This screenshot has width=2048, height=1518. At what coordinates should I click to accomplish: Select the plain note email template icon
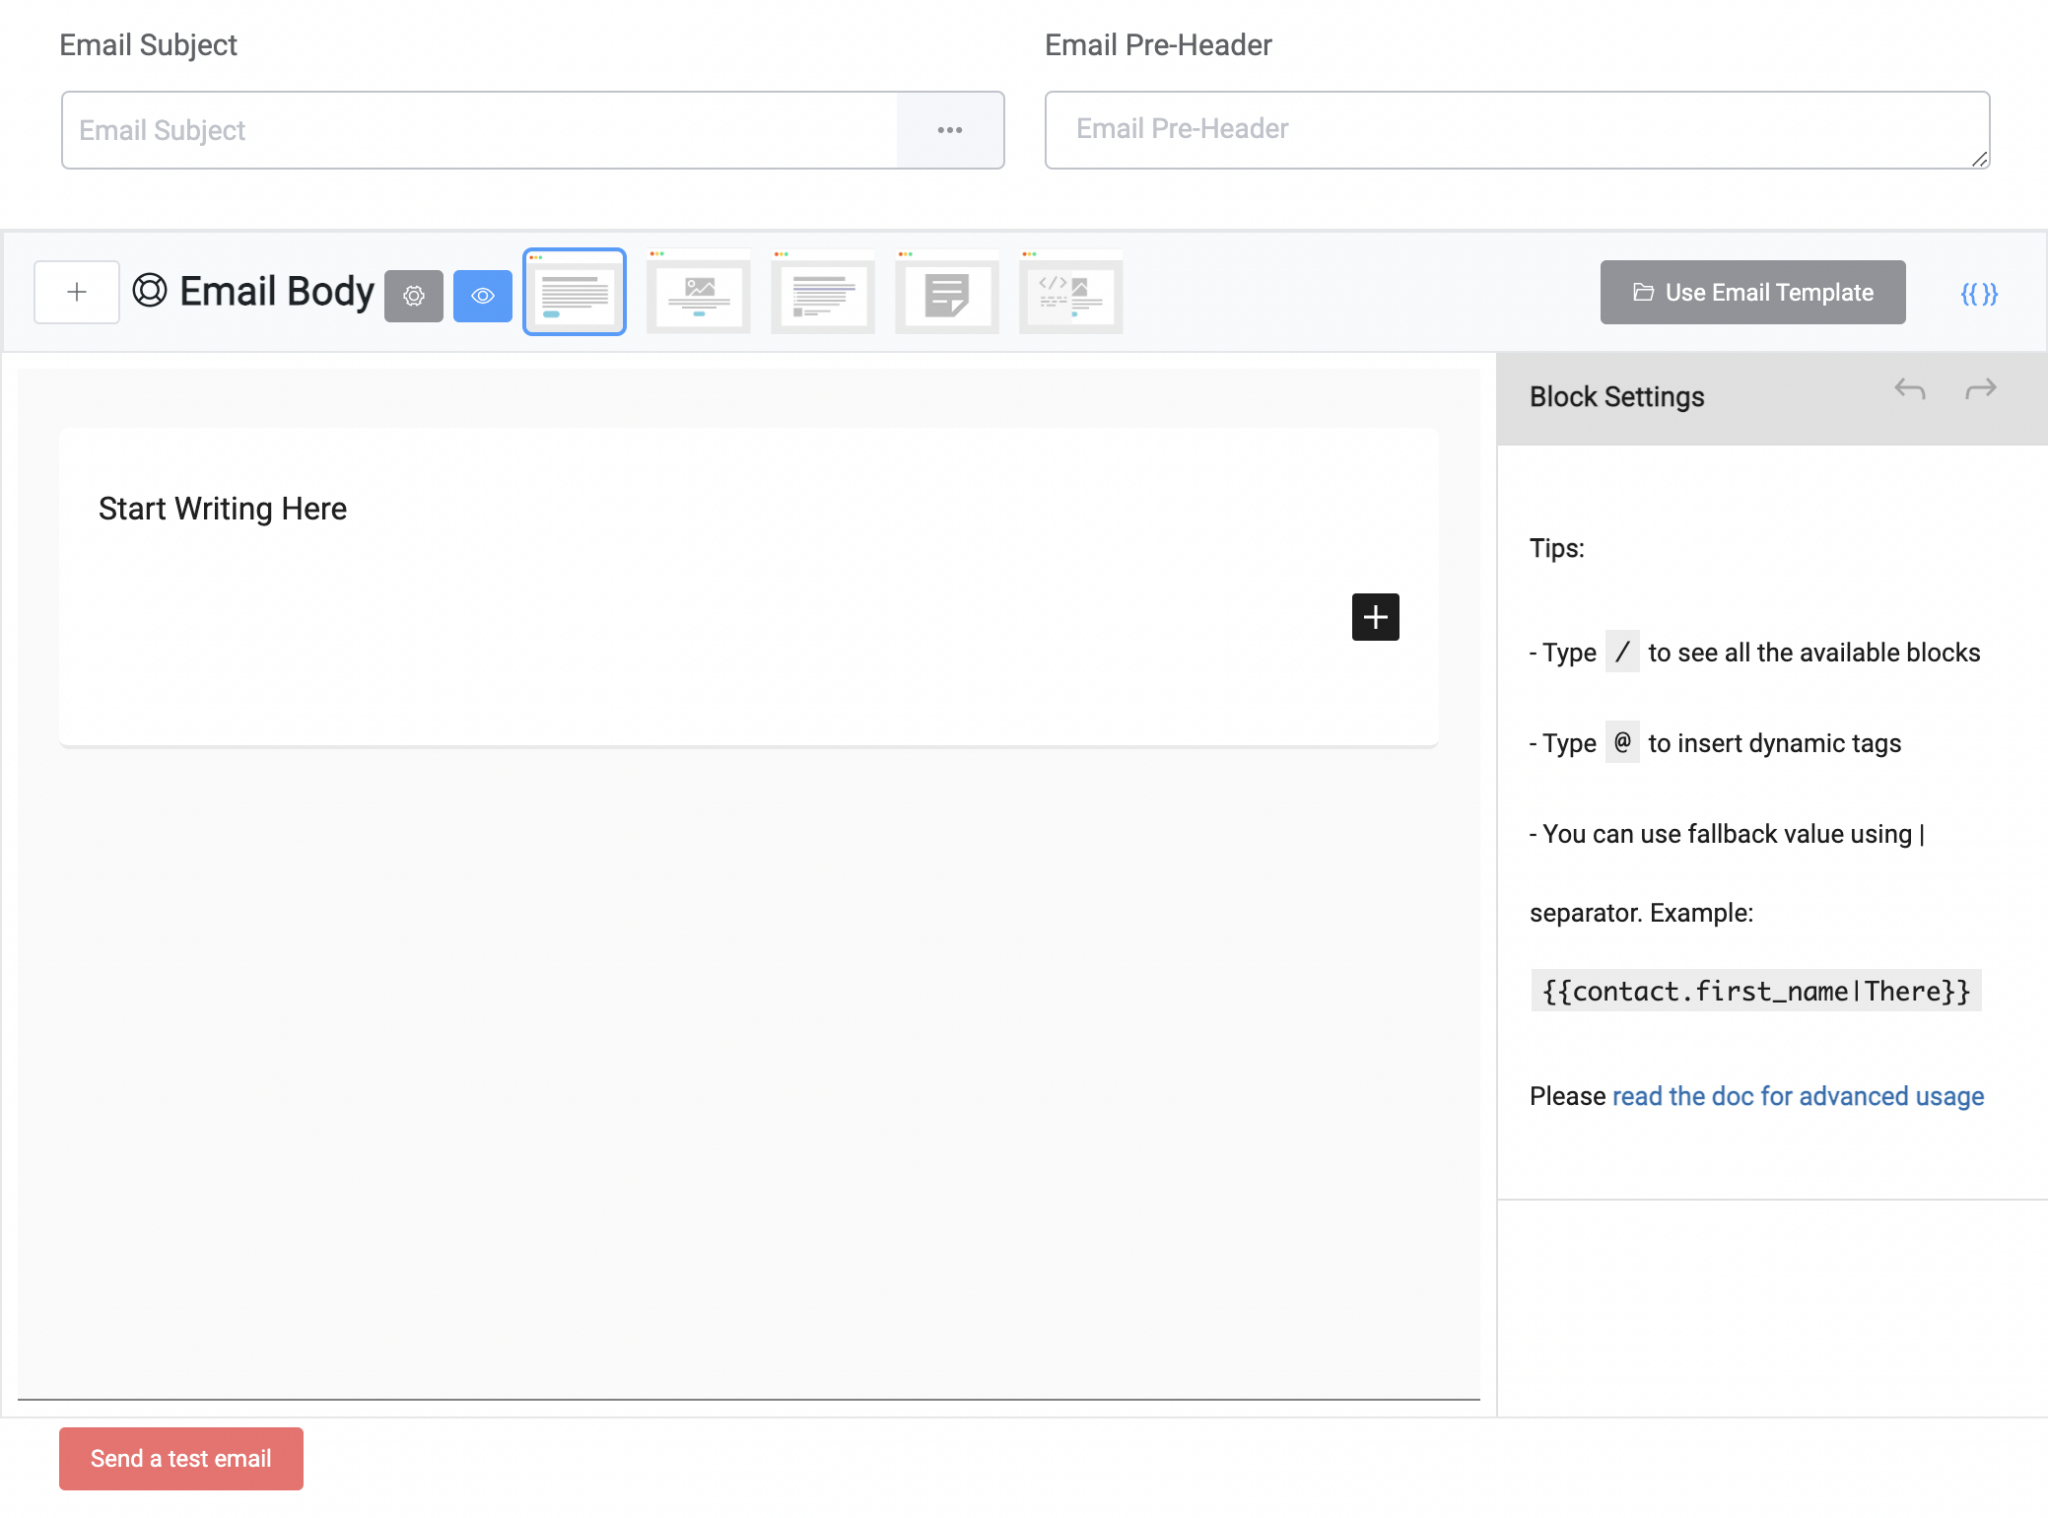click(946, 292)
